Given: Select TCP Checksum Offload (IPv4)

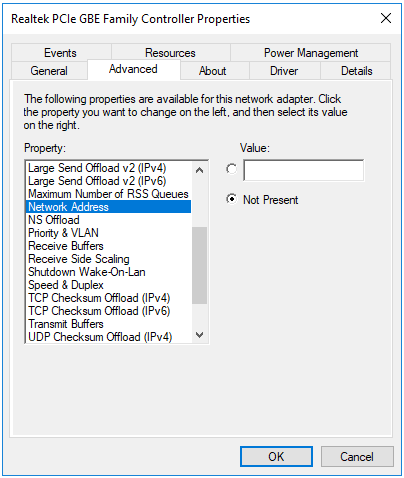Looking at the screenshot, I should (108, 298).
